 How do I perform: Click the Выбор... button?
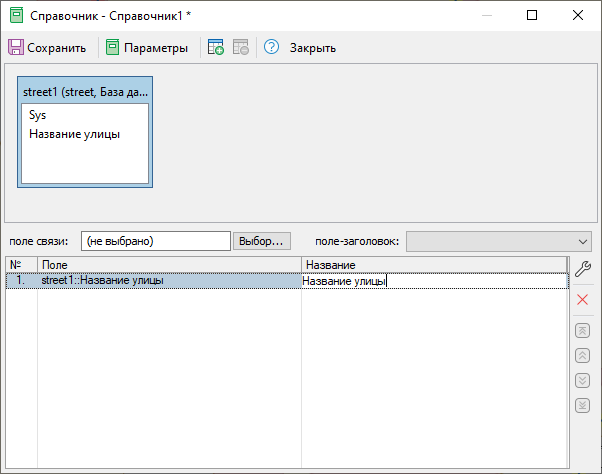[x=262, y=241]
